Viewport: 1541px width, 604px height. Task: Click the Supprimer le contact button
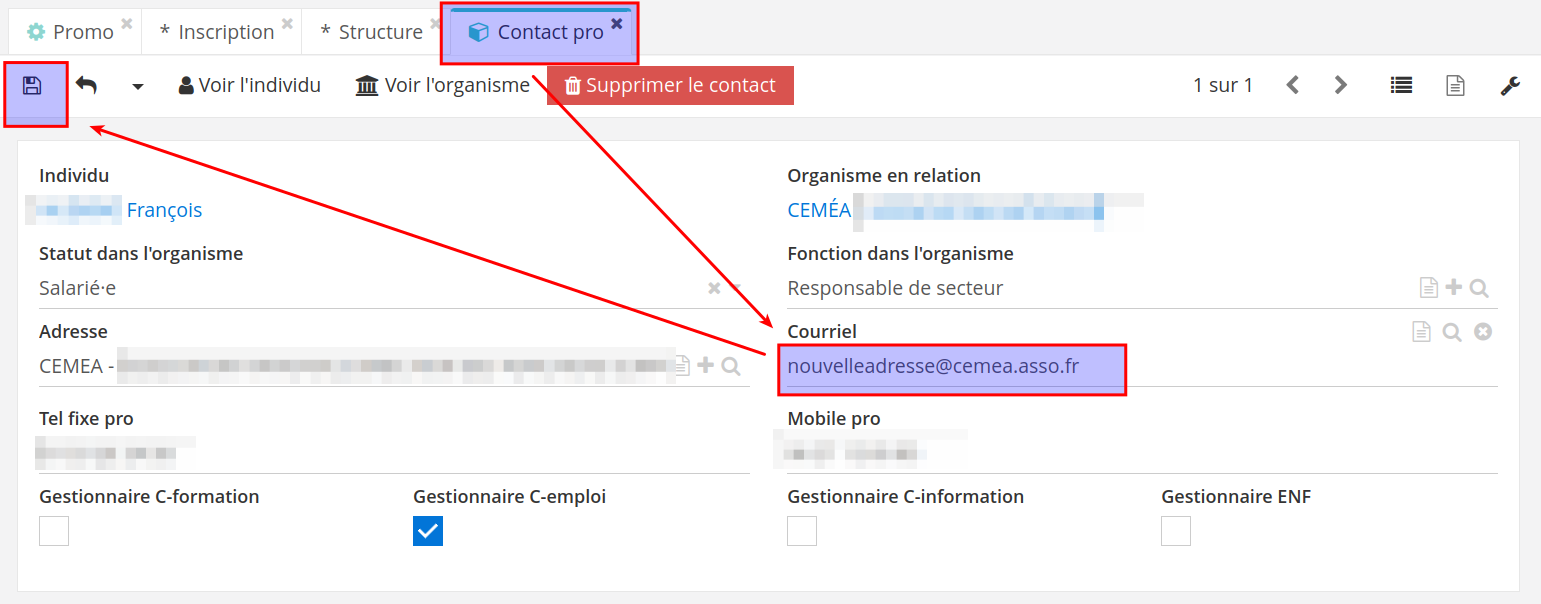670,85
